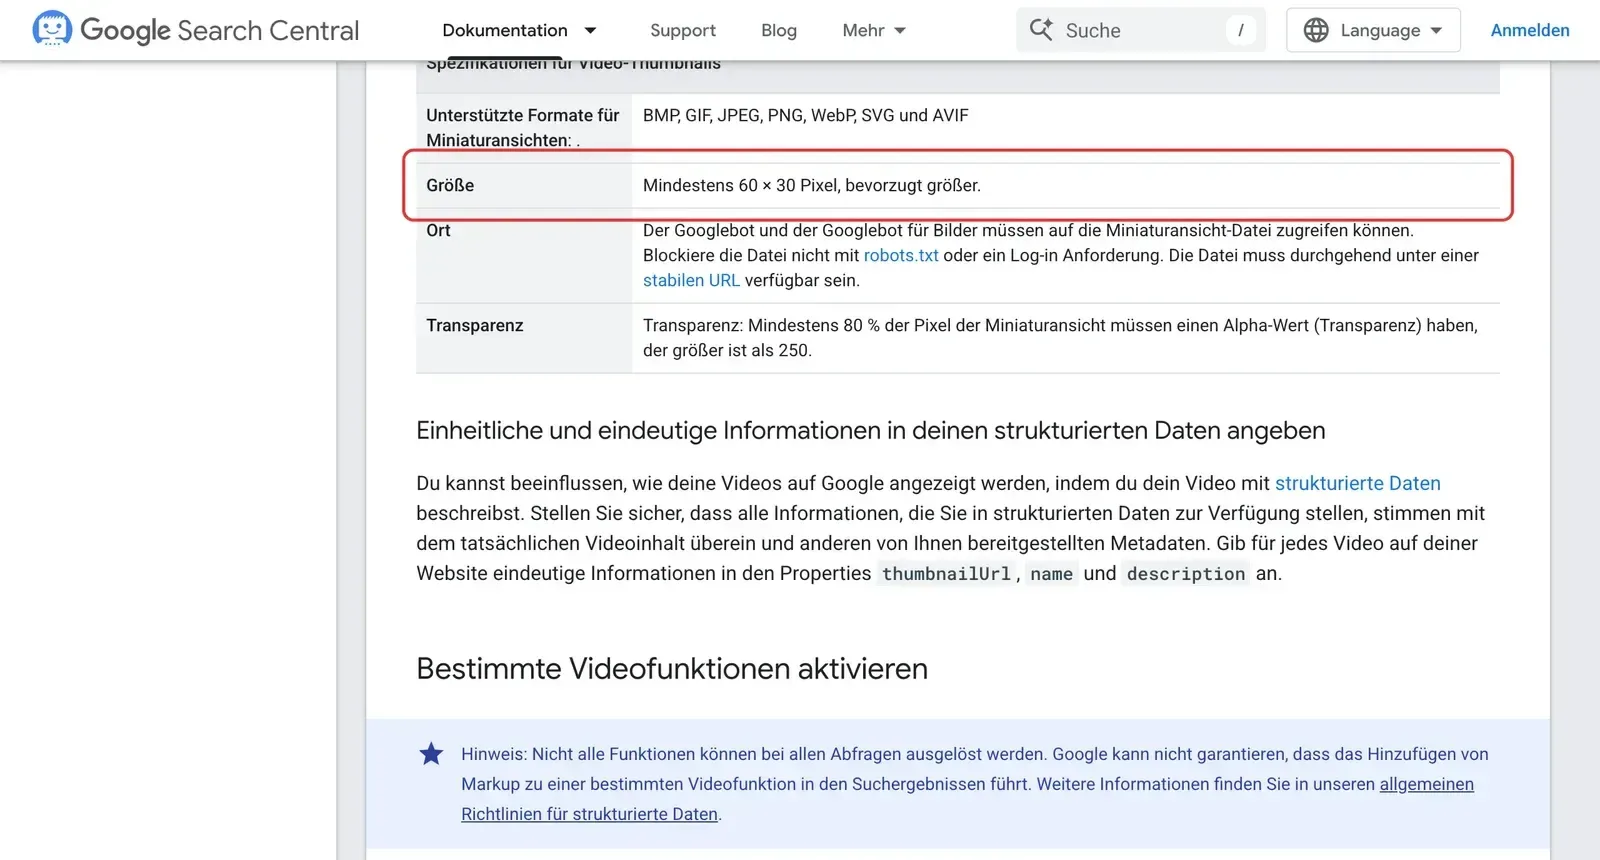Go to the Support tab

pyautogui.click(x=683, y=30)
